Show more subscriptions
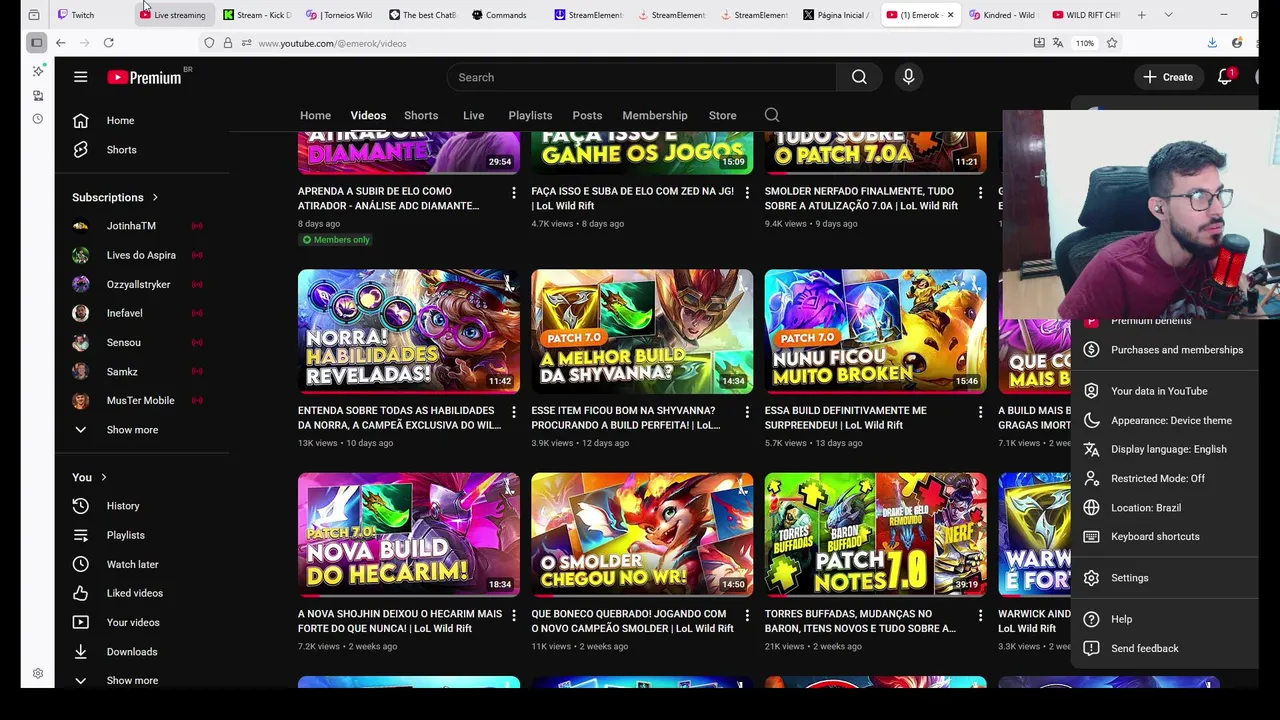1280x720 pixels. [142, 430]
